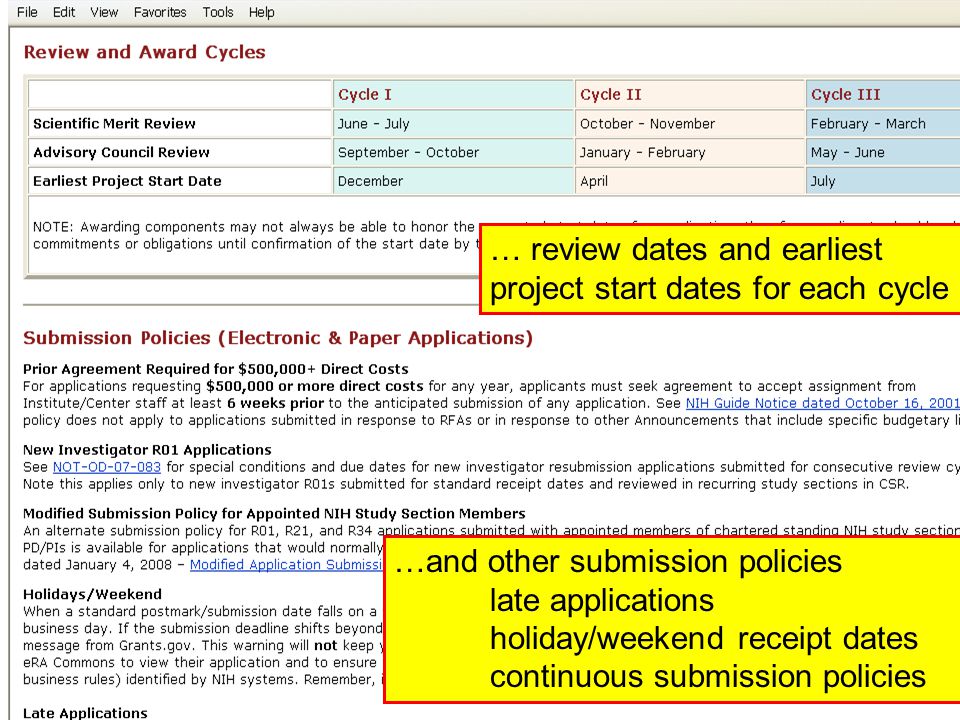The image size is (960, 720).
Task: Click the January - February cell
Action: pyautogui.click(x=689, y=152)
